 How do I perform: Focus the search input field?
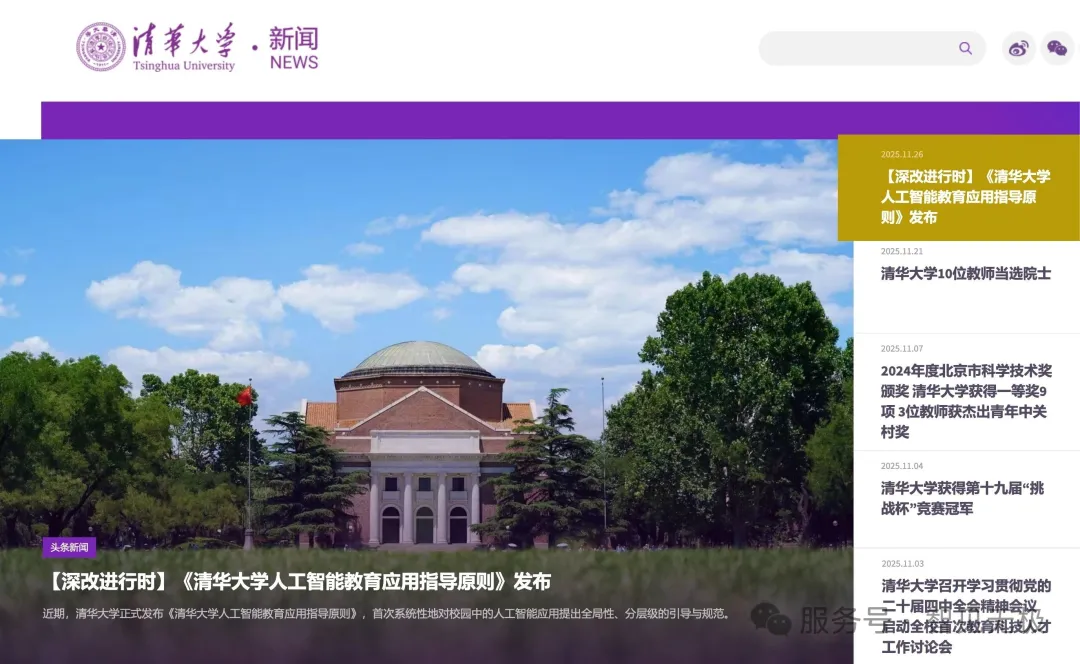click(872, 48)
